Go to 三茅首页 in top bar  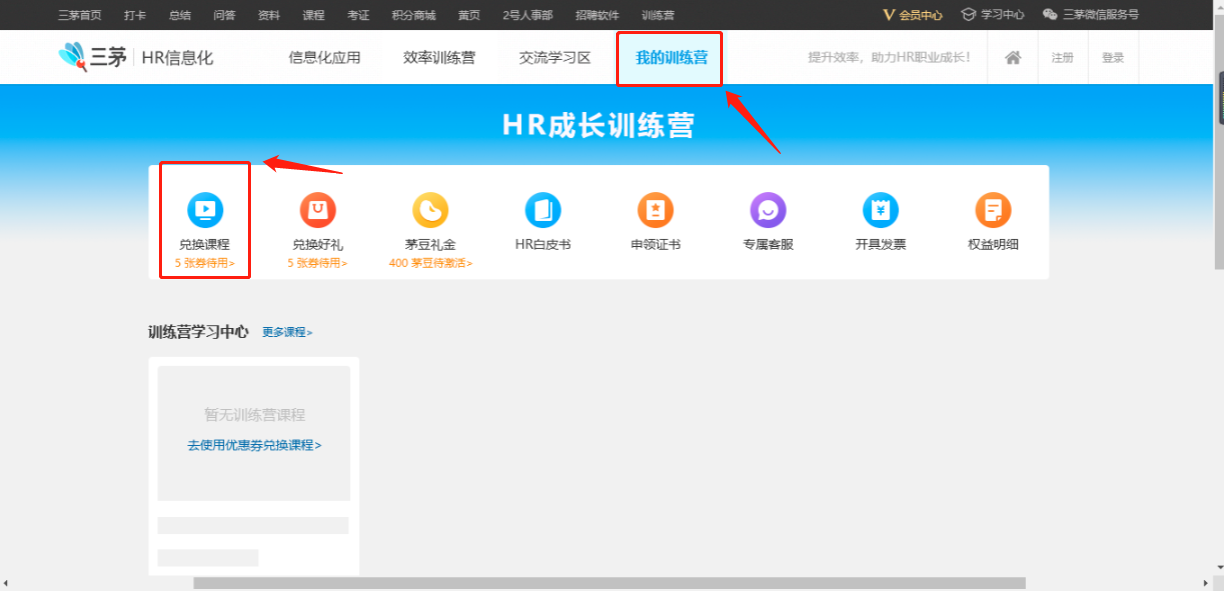79,15
